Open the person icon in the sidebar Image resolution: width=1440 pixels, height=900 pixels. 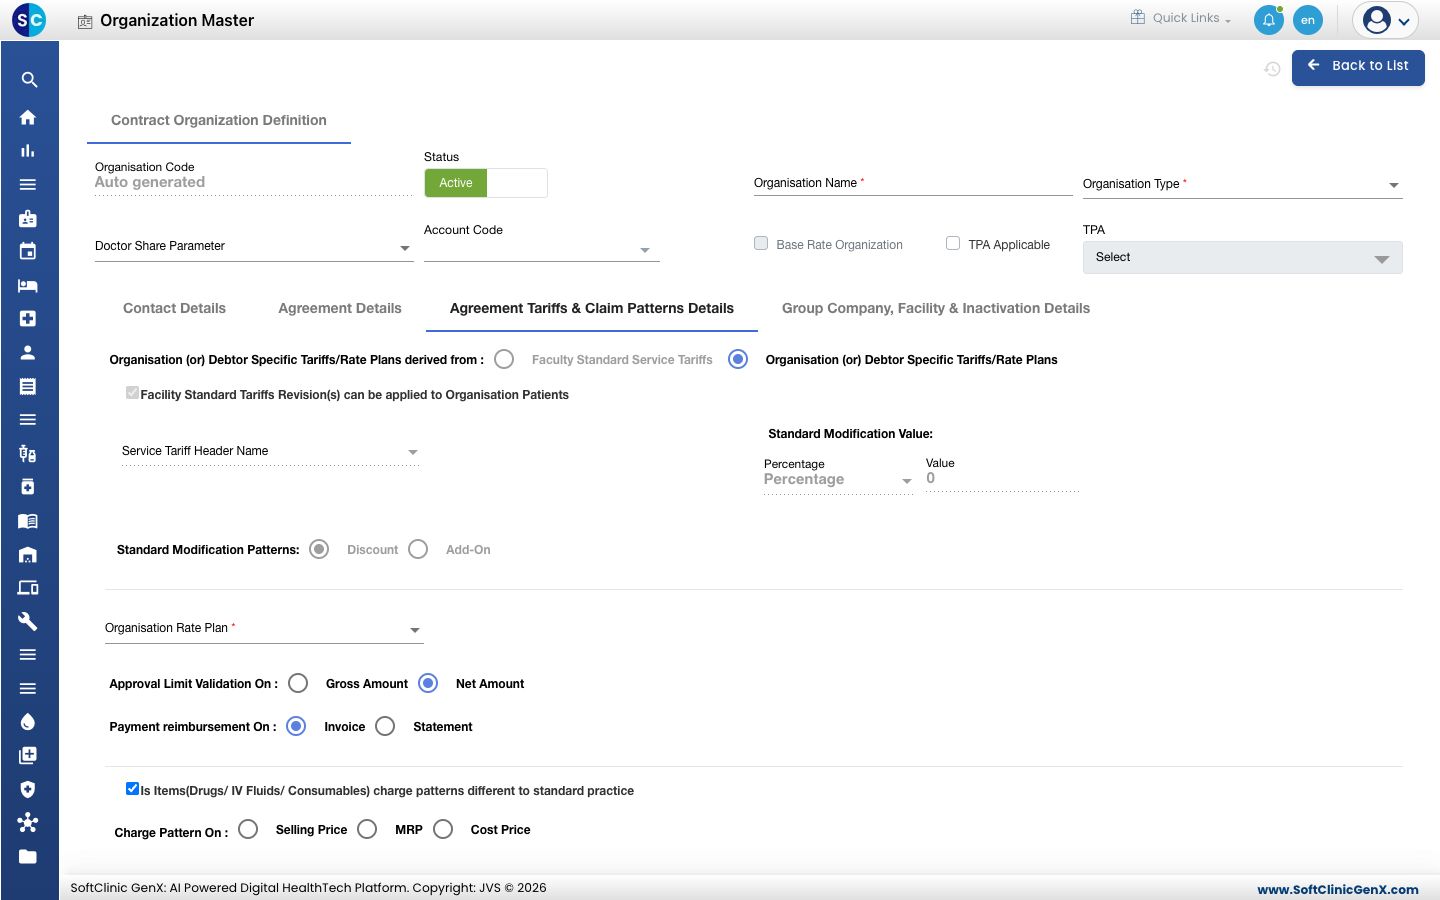click(28, 352)
